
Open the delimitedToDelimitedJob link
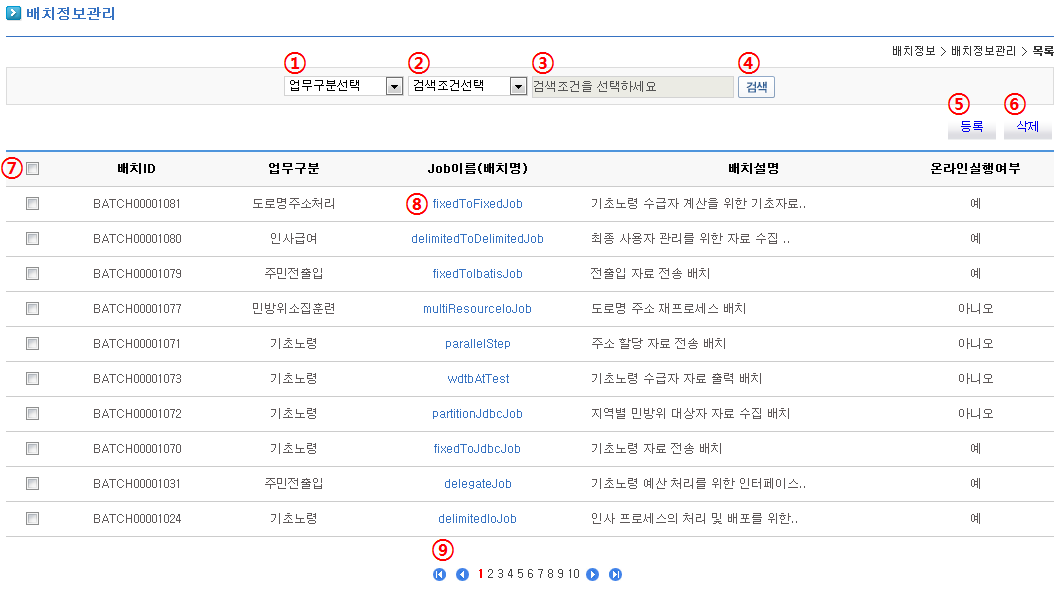click(477, 239)
